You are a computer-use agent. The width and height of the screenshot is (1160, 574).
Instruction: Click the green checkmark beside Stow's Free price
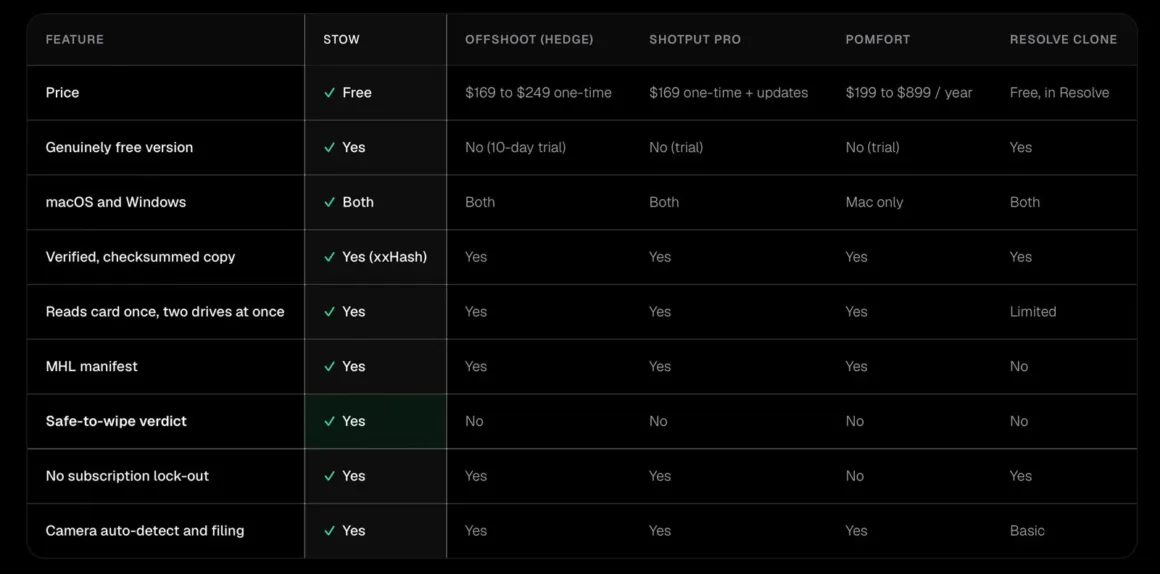pyautogui.click(x=329, y=93)
